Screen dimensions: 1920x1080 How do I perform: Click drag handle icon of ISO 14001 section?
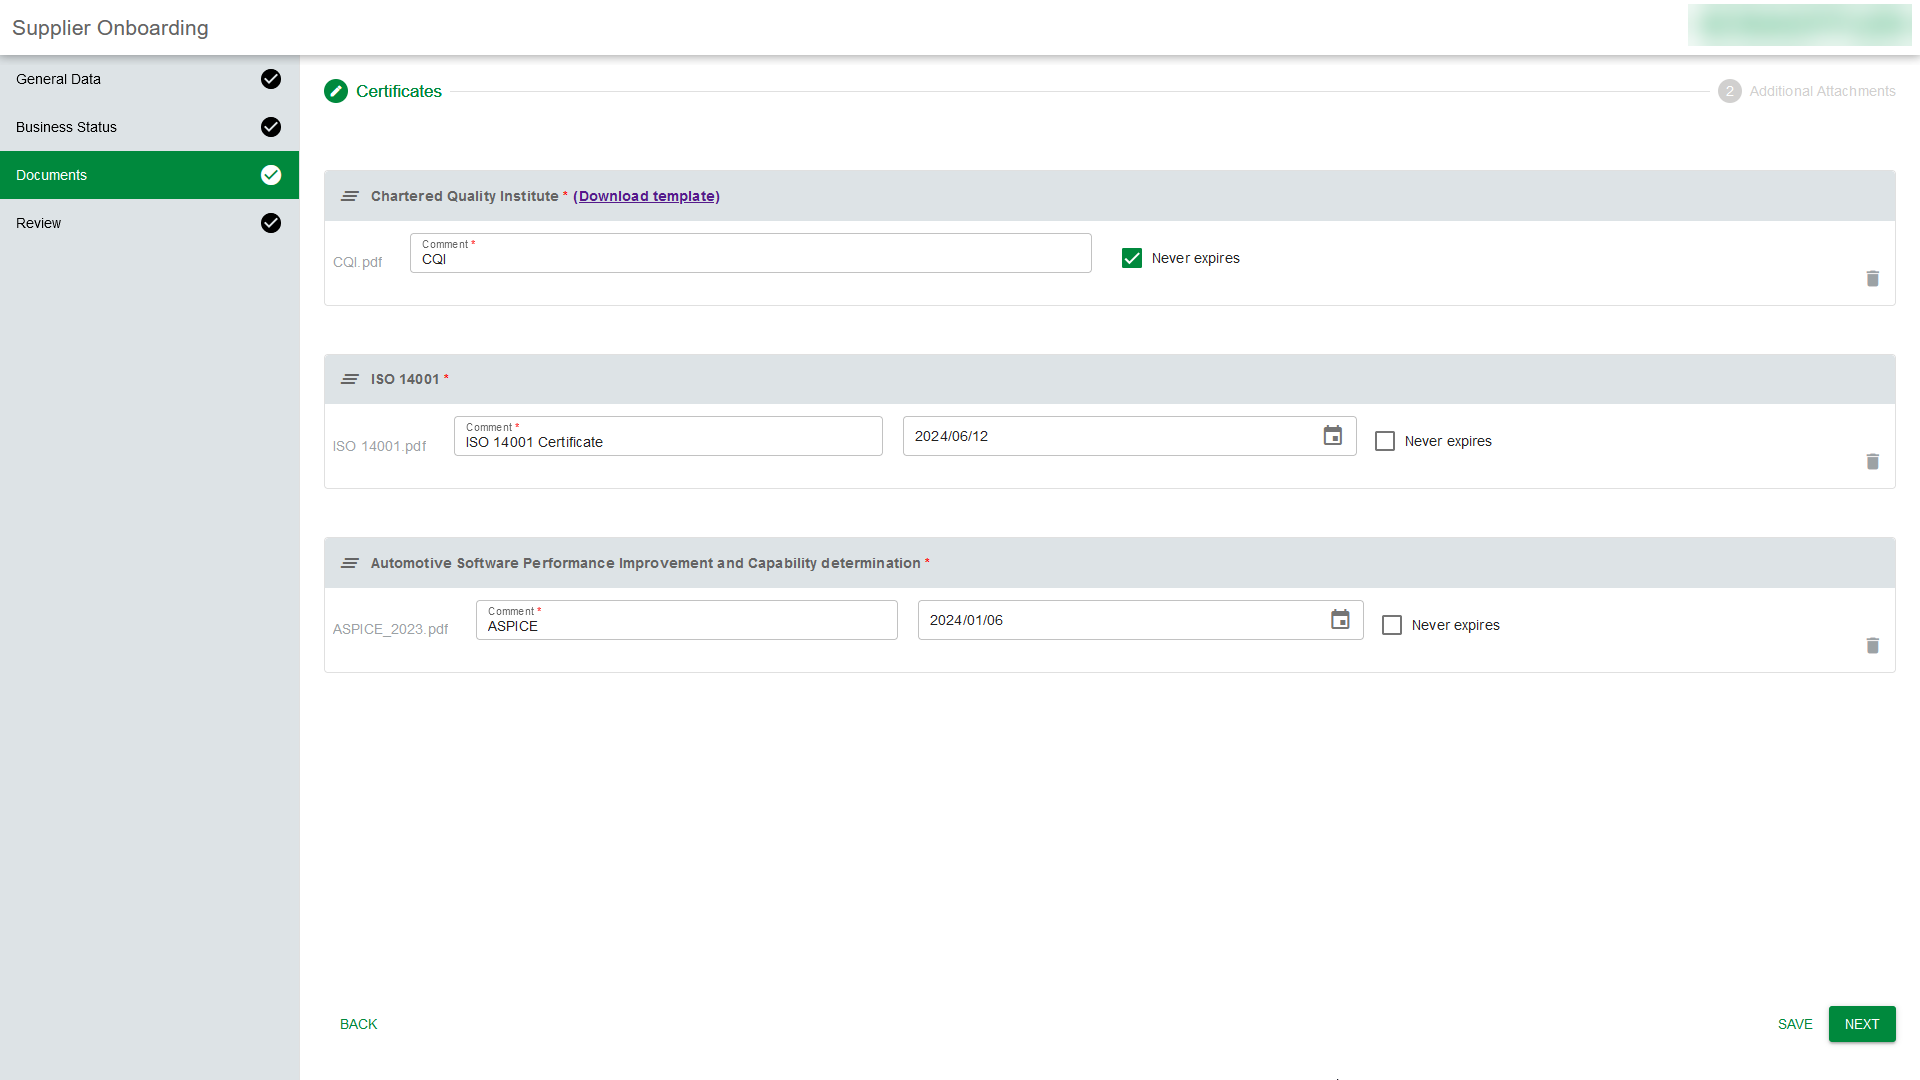(349, 379)
